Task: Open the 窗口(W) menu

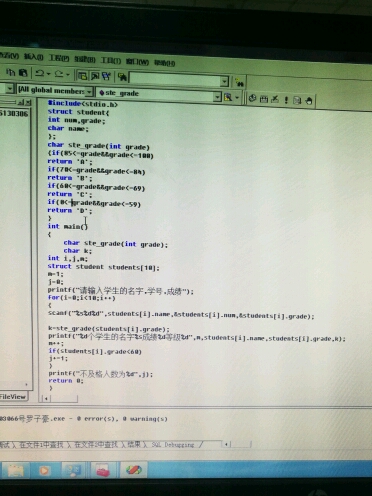Action: click(x=137, y=62)
